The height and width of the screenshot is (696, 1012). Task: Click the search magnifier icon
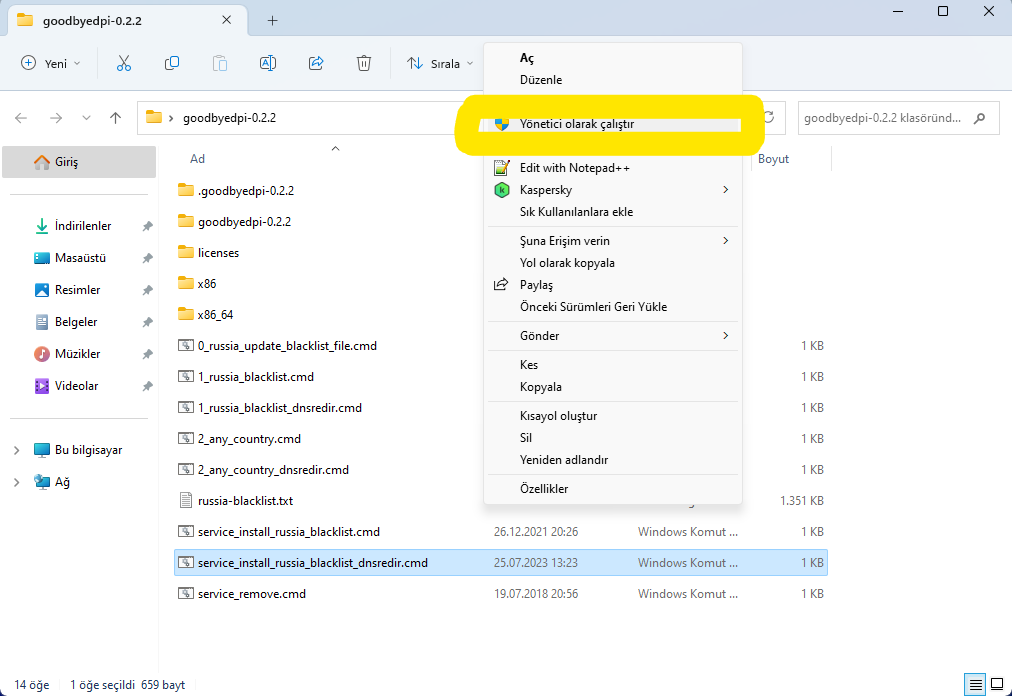(x=979, y=118)
